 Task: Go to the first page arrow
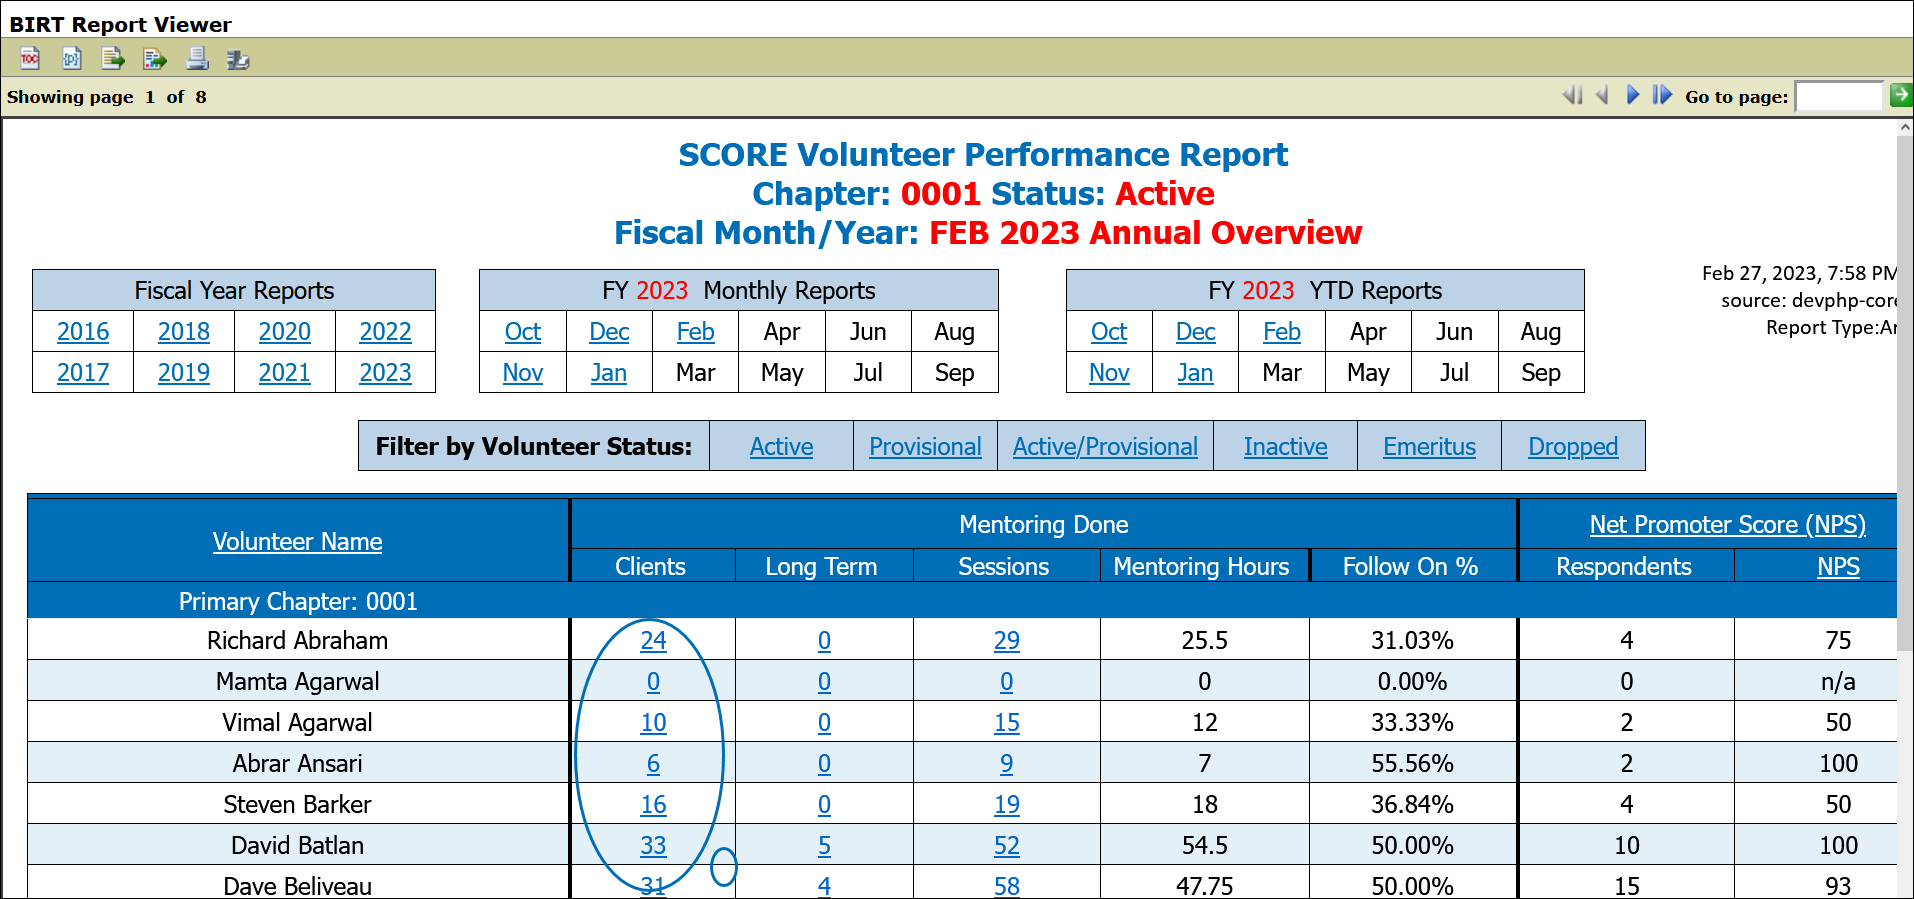tap(1573, 95)
